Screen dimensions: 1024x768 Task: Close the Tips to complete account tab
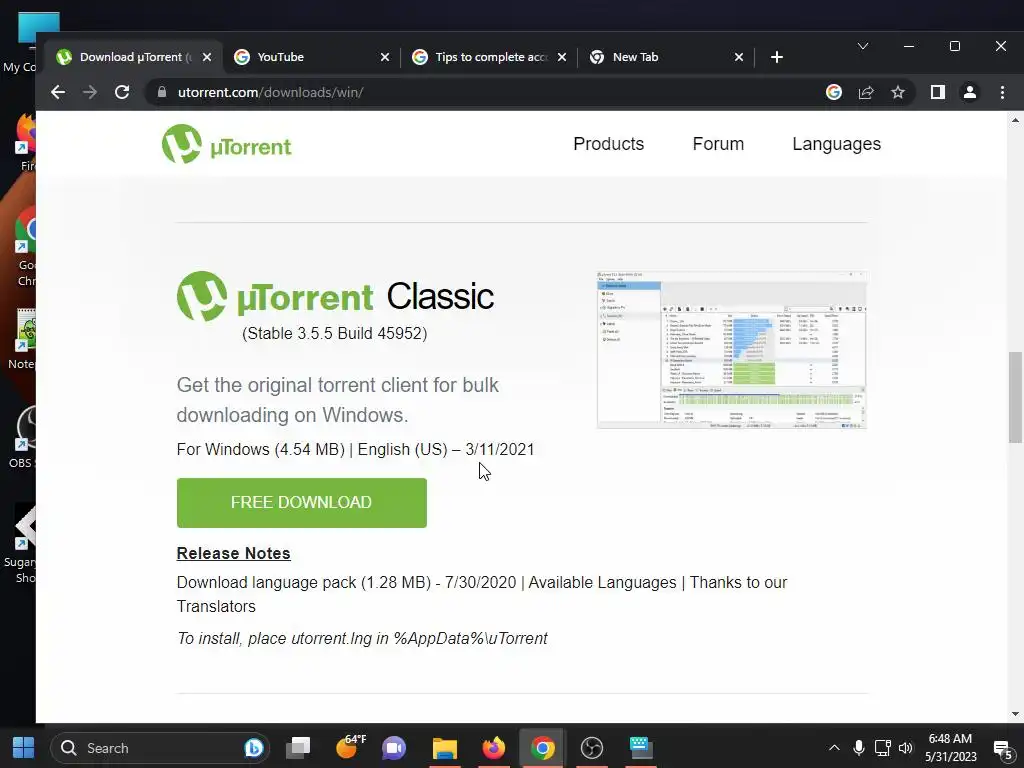coord(562,57)
